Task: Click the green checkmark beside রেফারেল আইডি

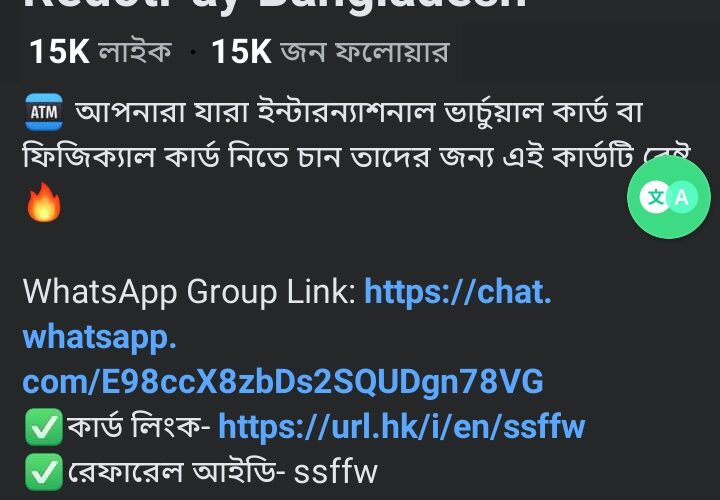Action: point(44,472)
